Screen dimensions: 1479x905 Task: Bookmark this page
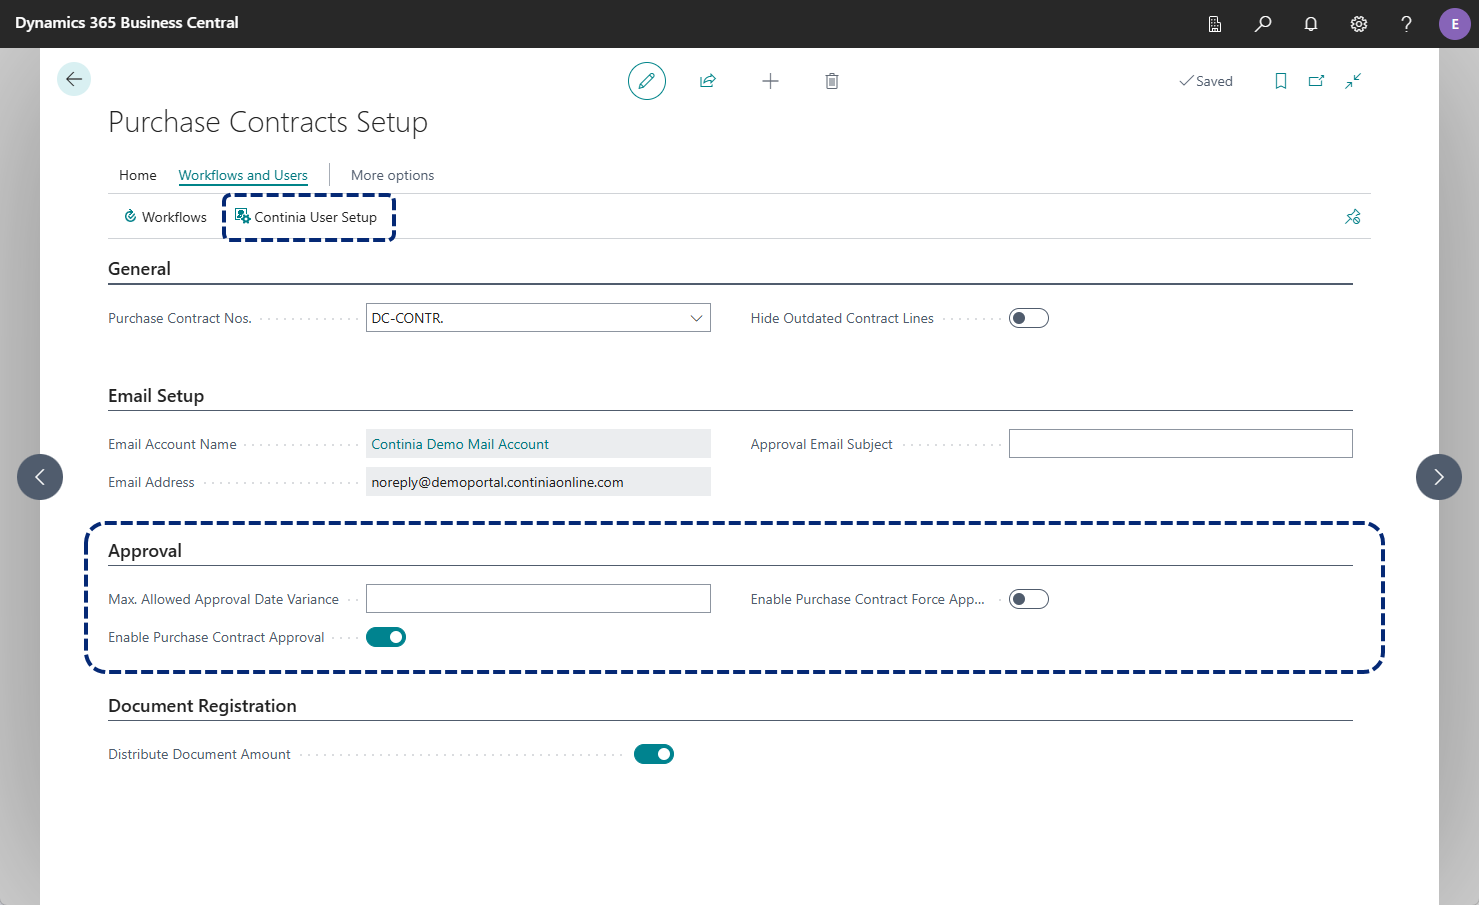(x=1281, y=81)
